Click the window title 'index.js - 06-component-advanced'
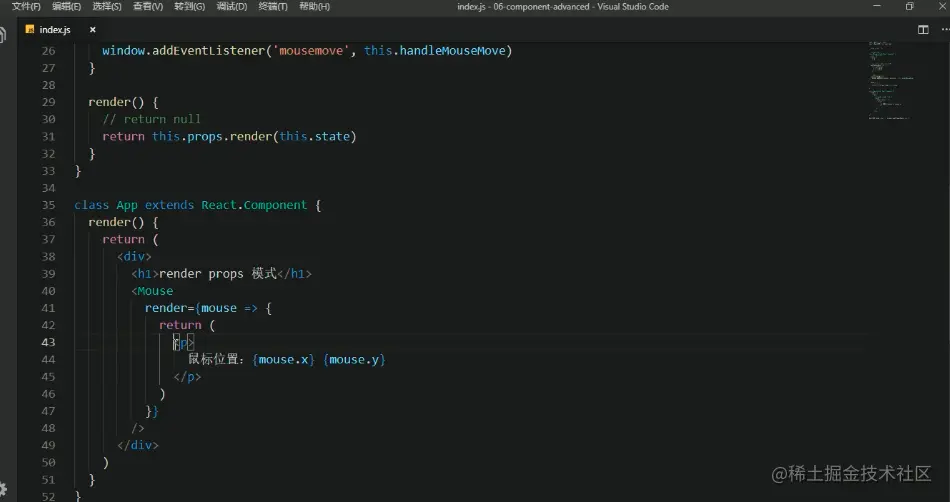Screen dimensions: 950x502 [523, 7]
